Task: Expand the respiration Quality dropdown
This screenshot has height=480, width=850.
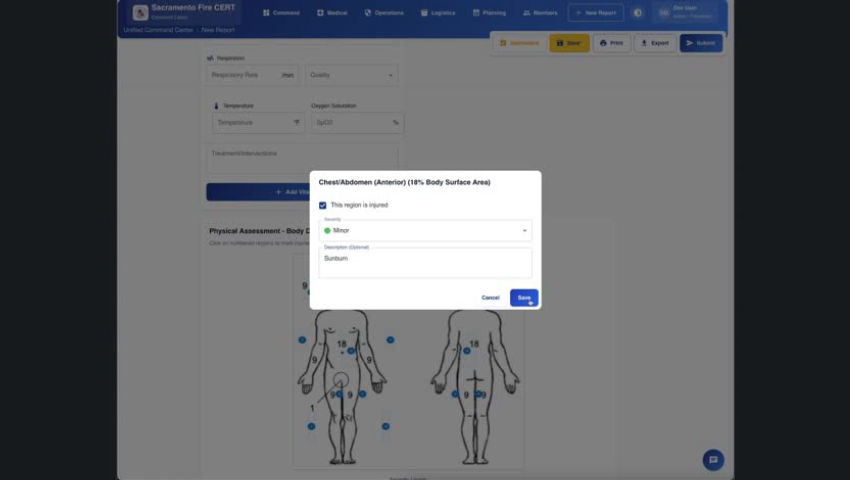Action: (351, 75)
